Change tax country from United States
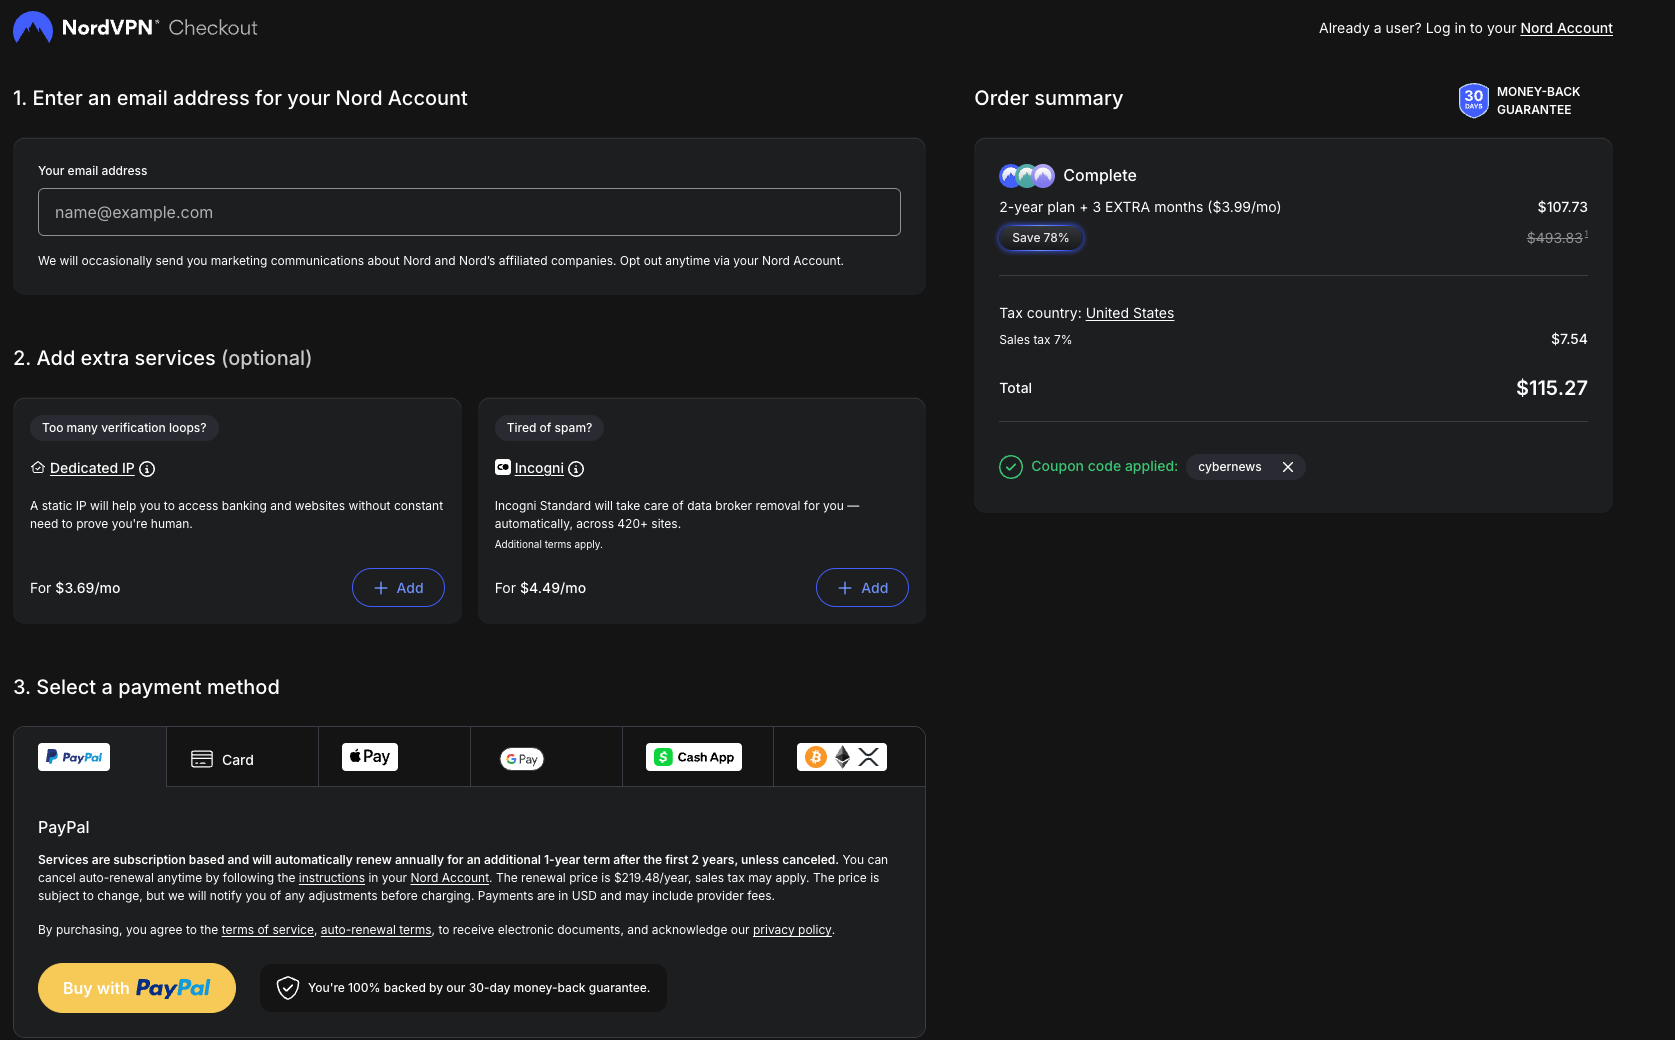 pos(1130,313)
